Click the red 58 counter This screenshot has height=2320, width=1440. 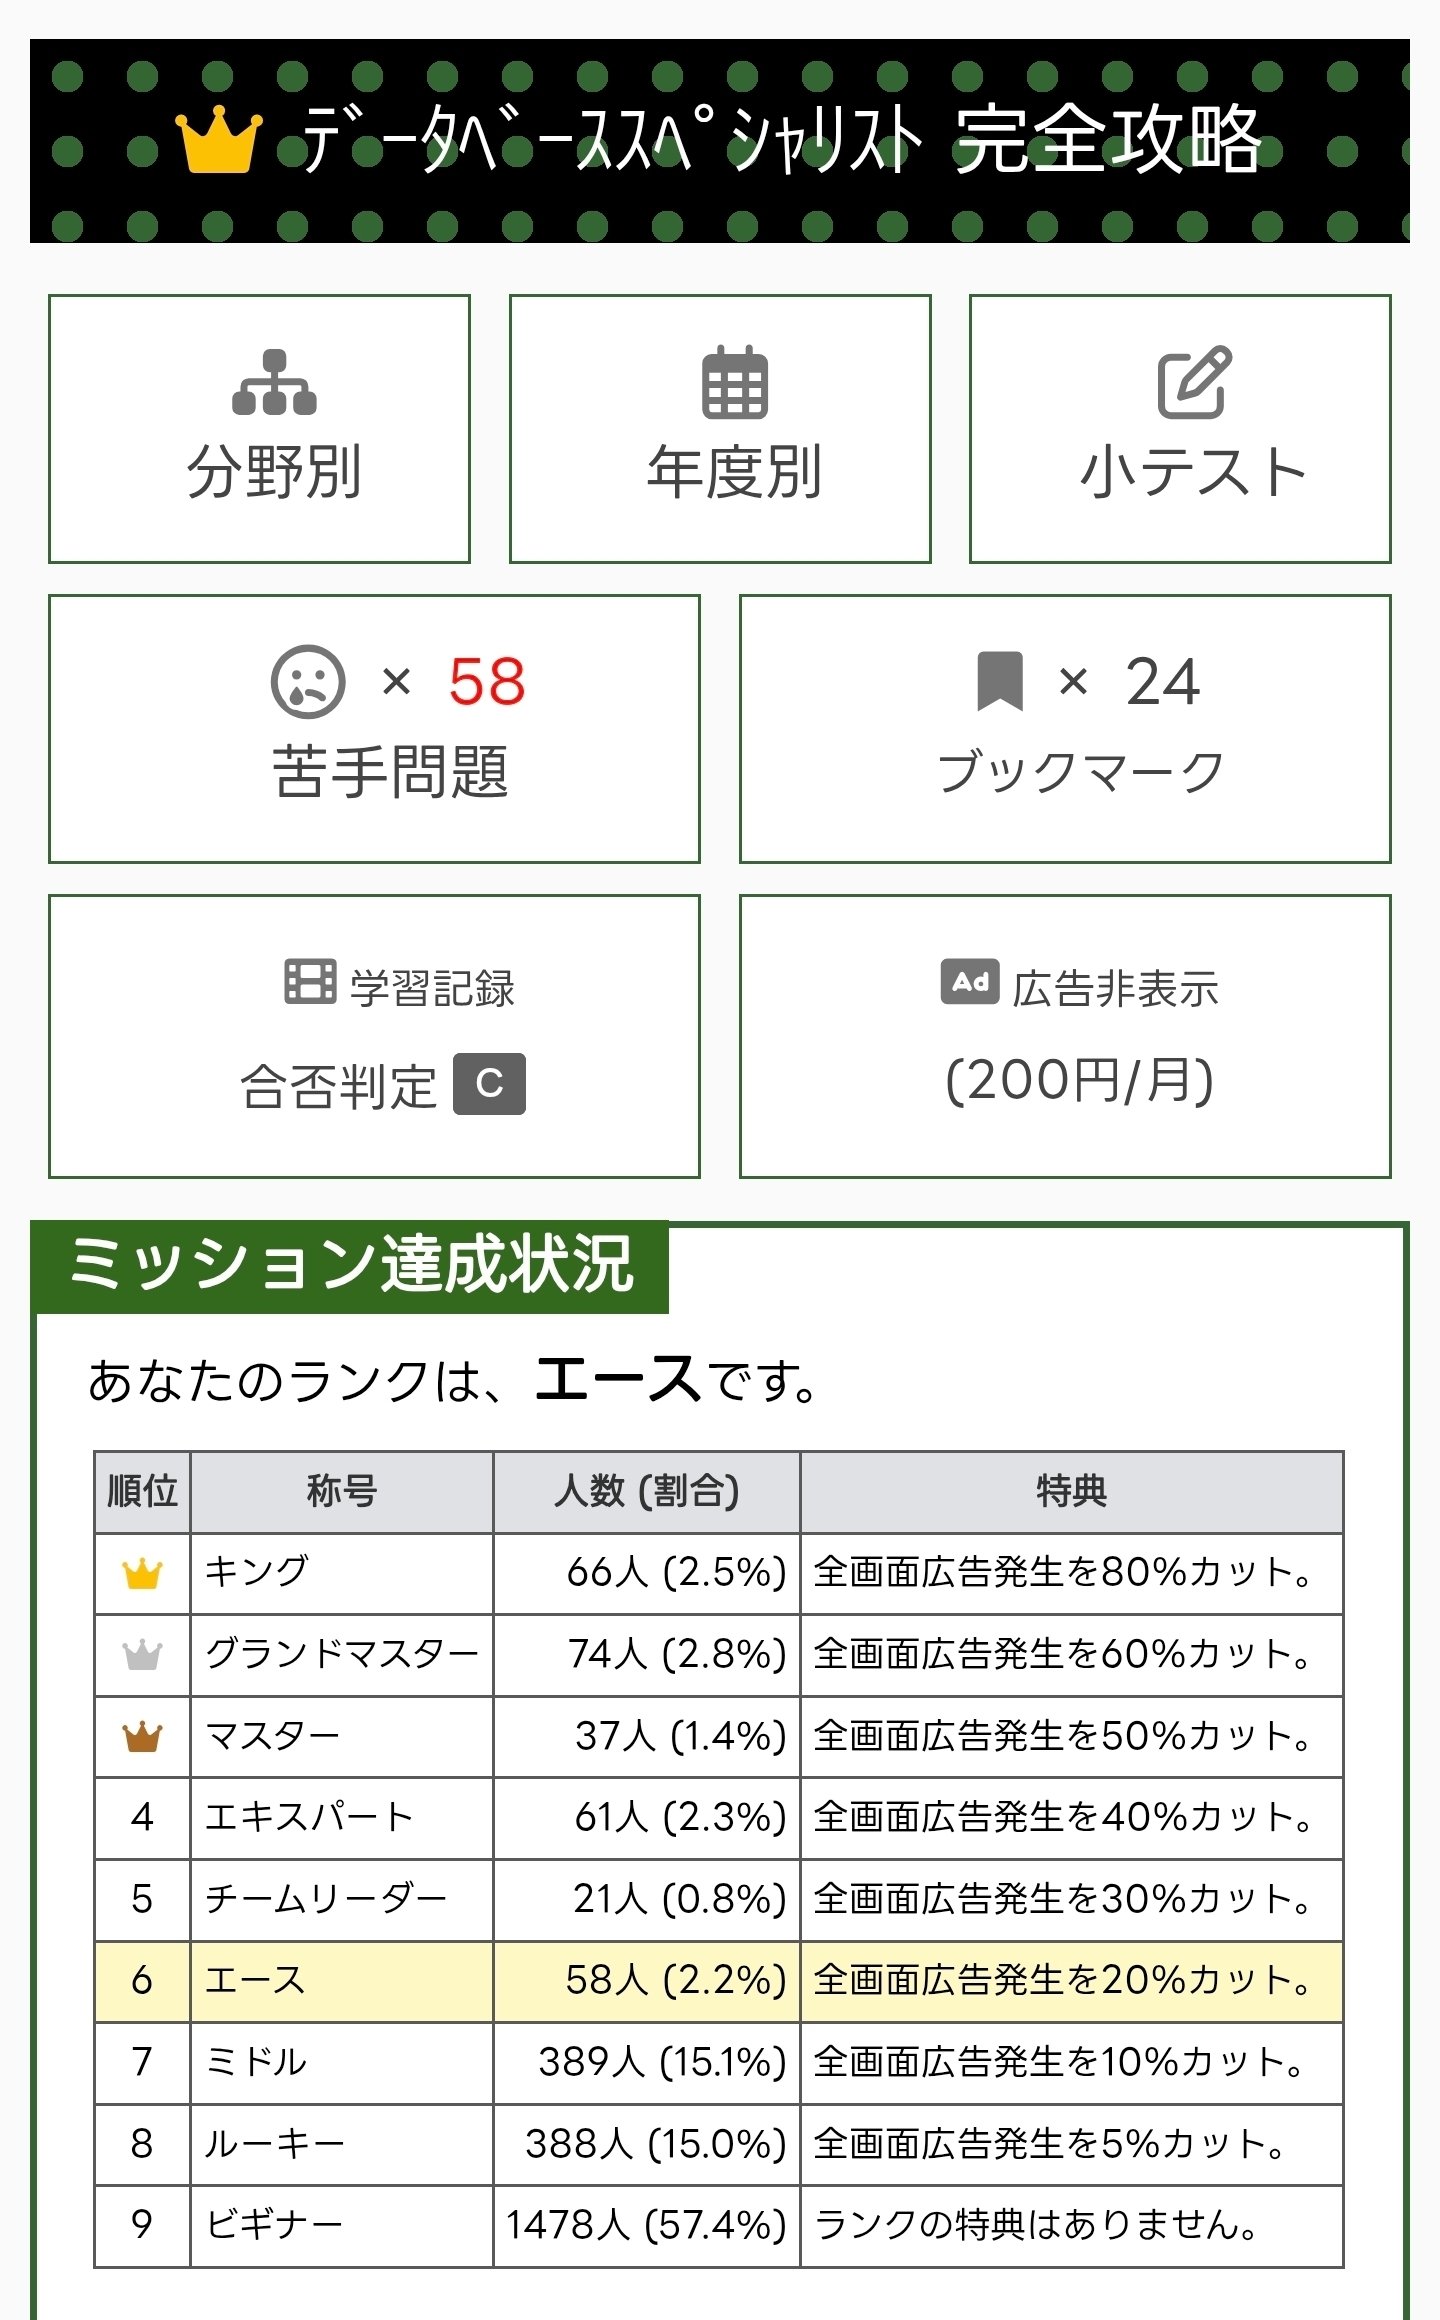point(487,681)
